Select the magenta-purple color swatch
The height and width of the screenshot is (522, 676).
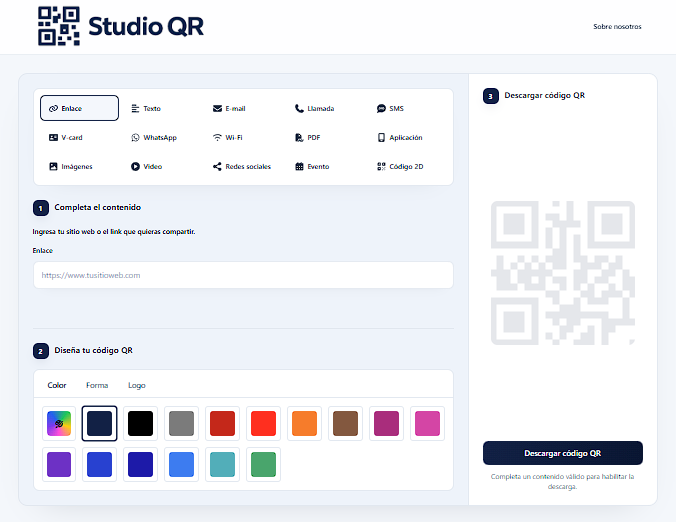click(x=386, y=423)
